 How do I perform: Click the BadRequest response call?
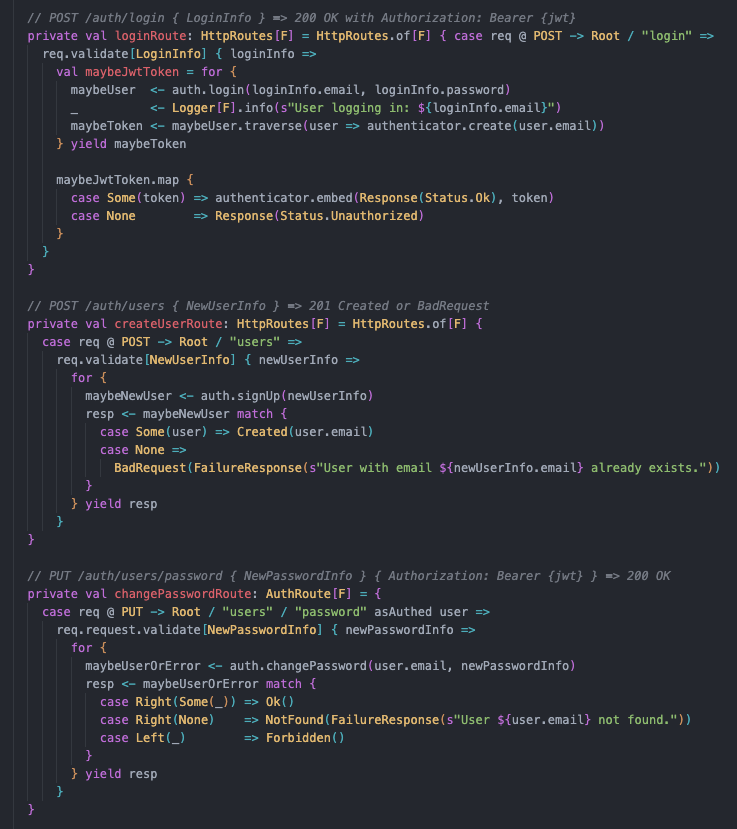pyautogui.click(x=150, y=468)
